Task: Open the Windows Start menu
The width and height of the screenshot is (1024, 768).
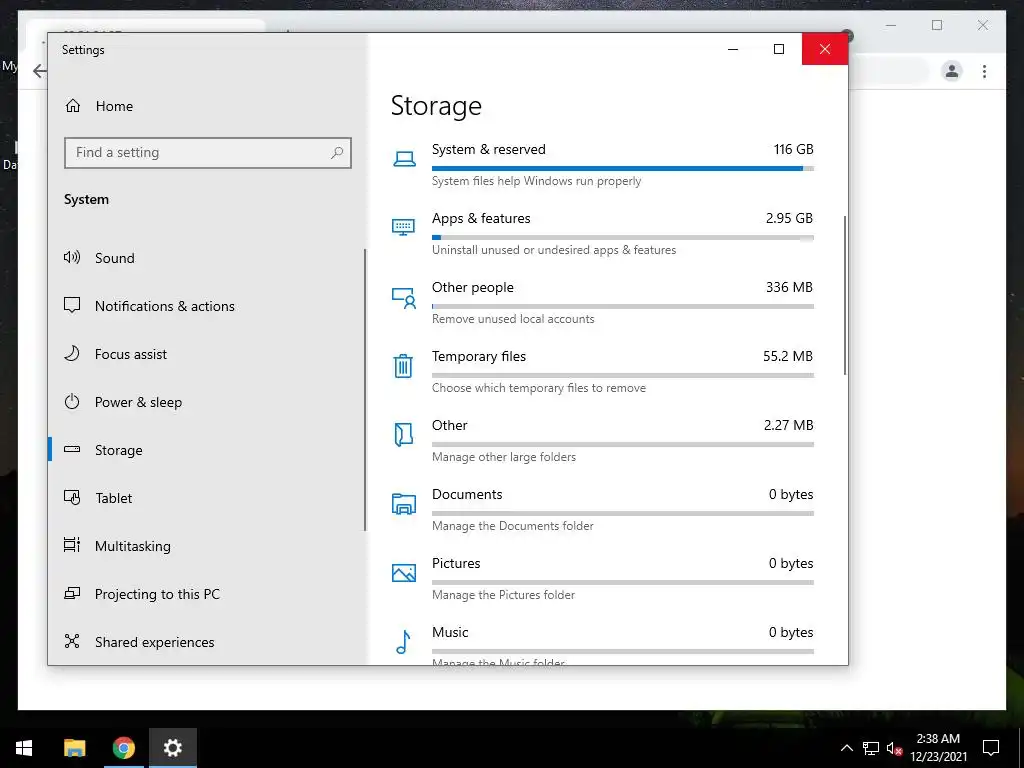Action: [24, 748]
